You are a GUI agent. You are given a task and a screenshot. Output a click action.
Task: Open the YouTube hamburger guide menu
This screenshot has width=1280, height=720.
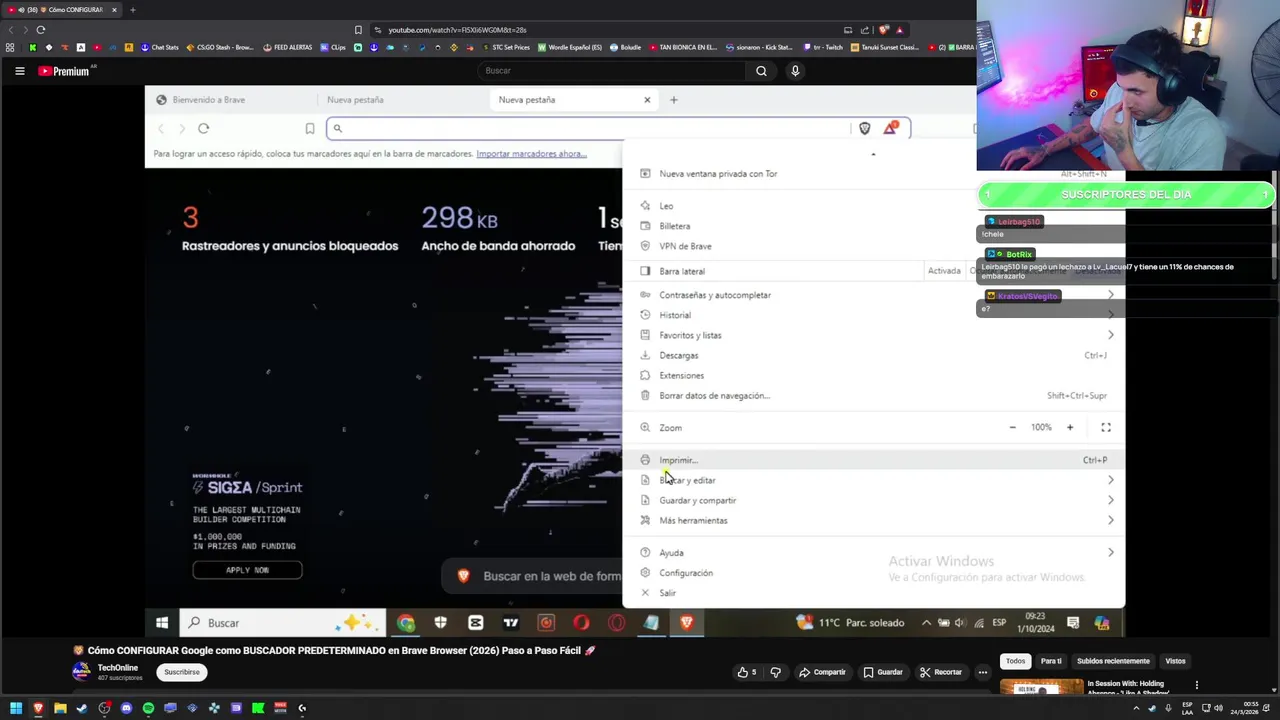[x=19, y=71]
